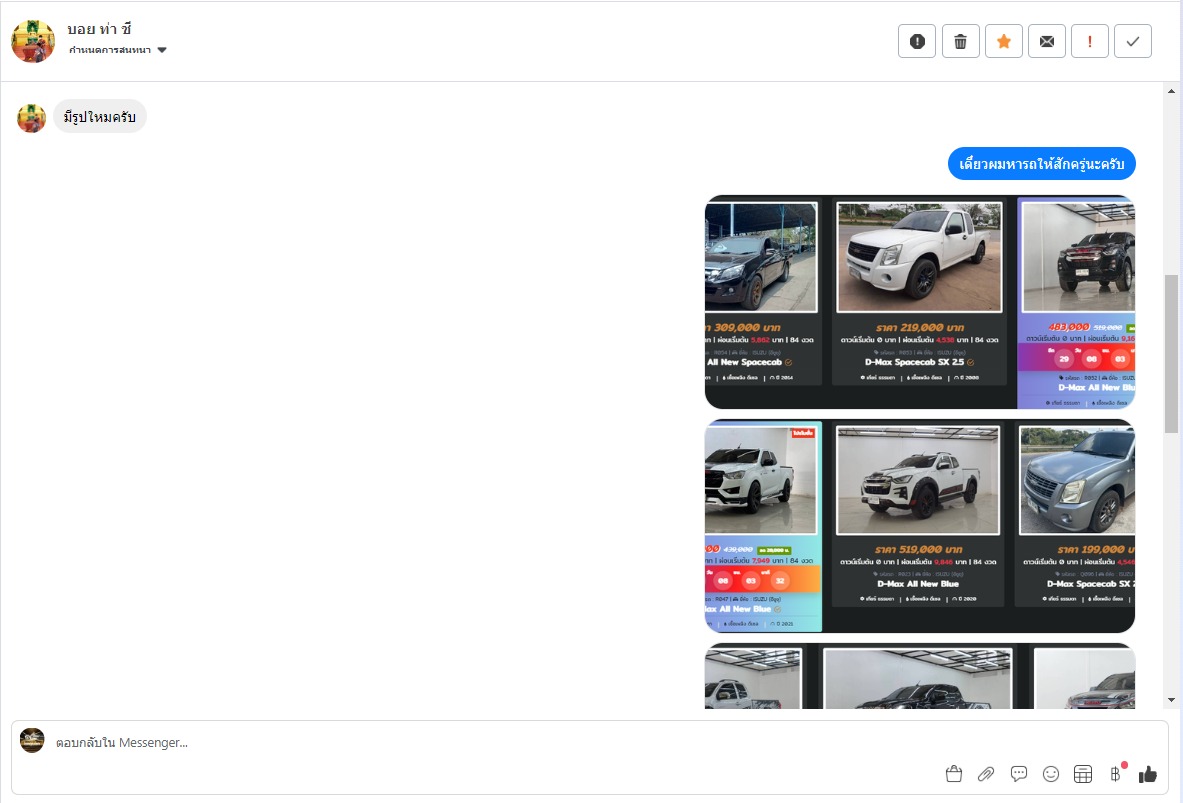The height and width of the screenshot is (803, 1183).
Task: Open the grid template icon in reply bar
Action: (1083, 774)
